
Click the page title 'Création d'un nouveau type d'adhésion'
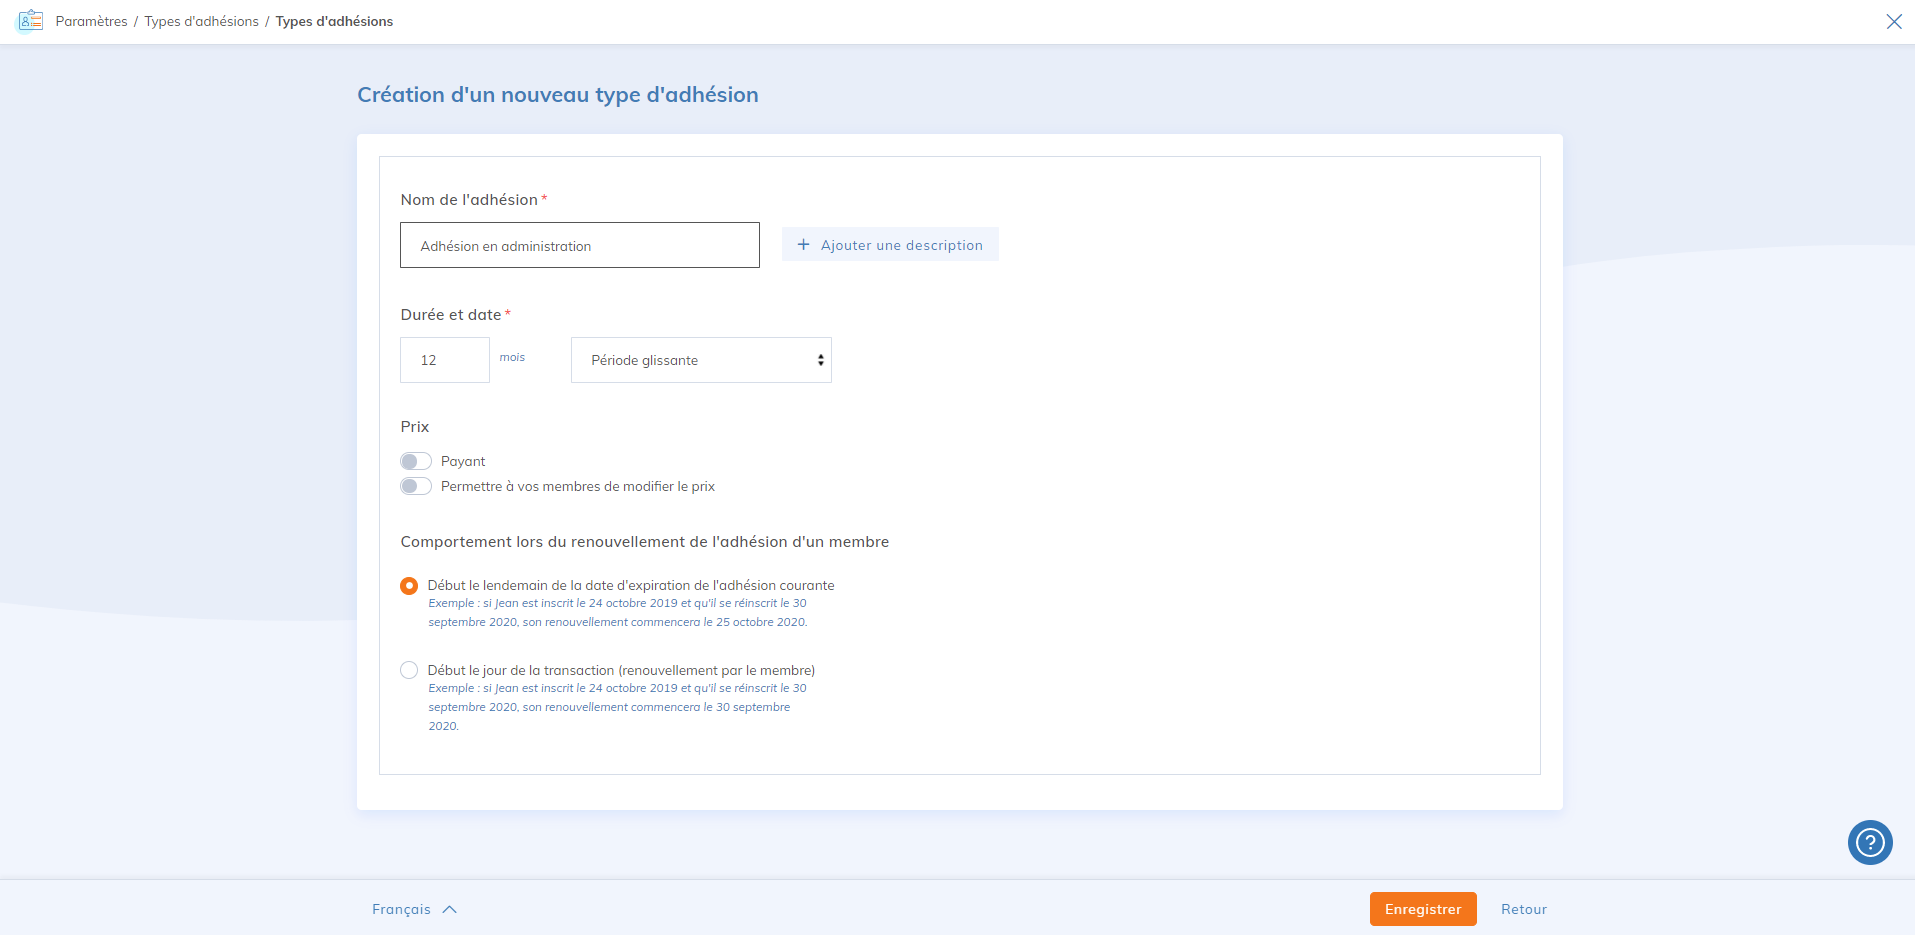557,95
